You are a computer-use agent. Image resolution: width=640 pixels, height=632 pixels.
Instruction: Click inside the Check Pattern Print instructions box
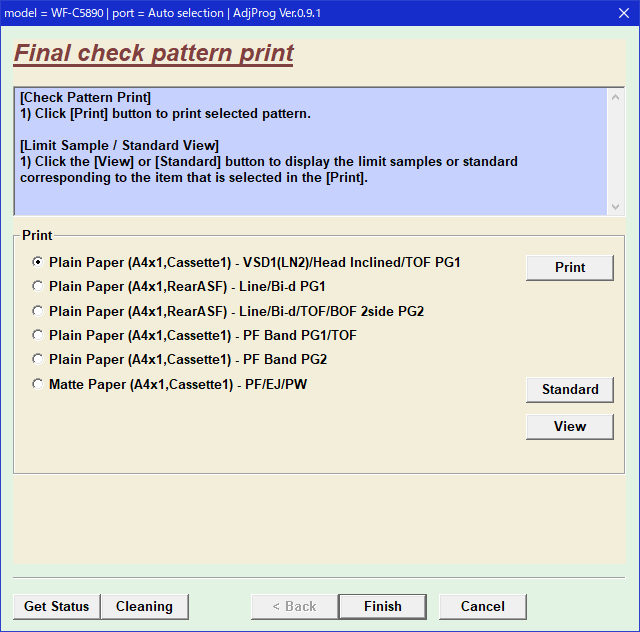pos(300,180)
